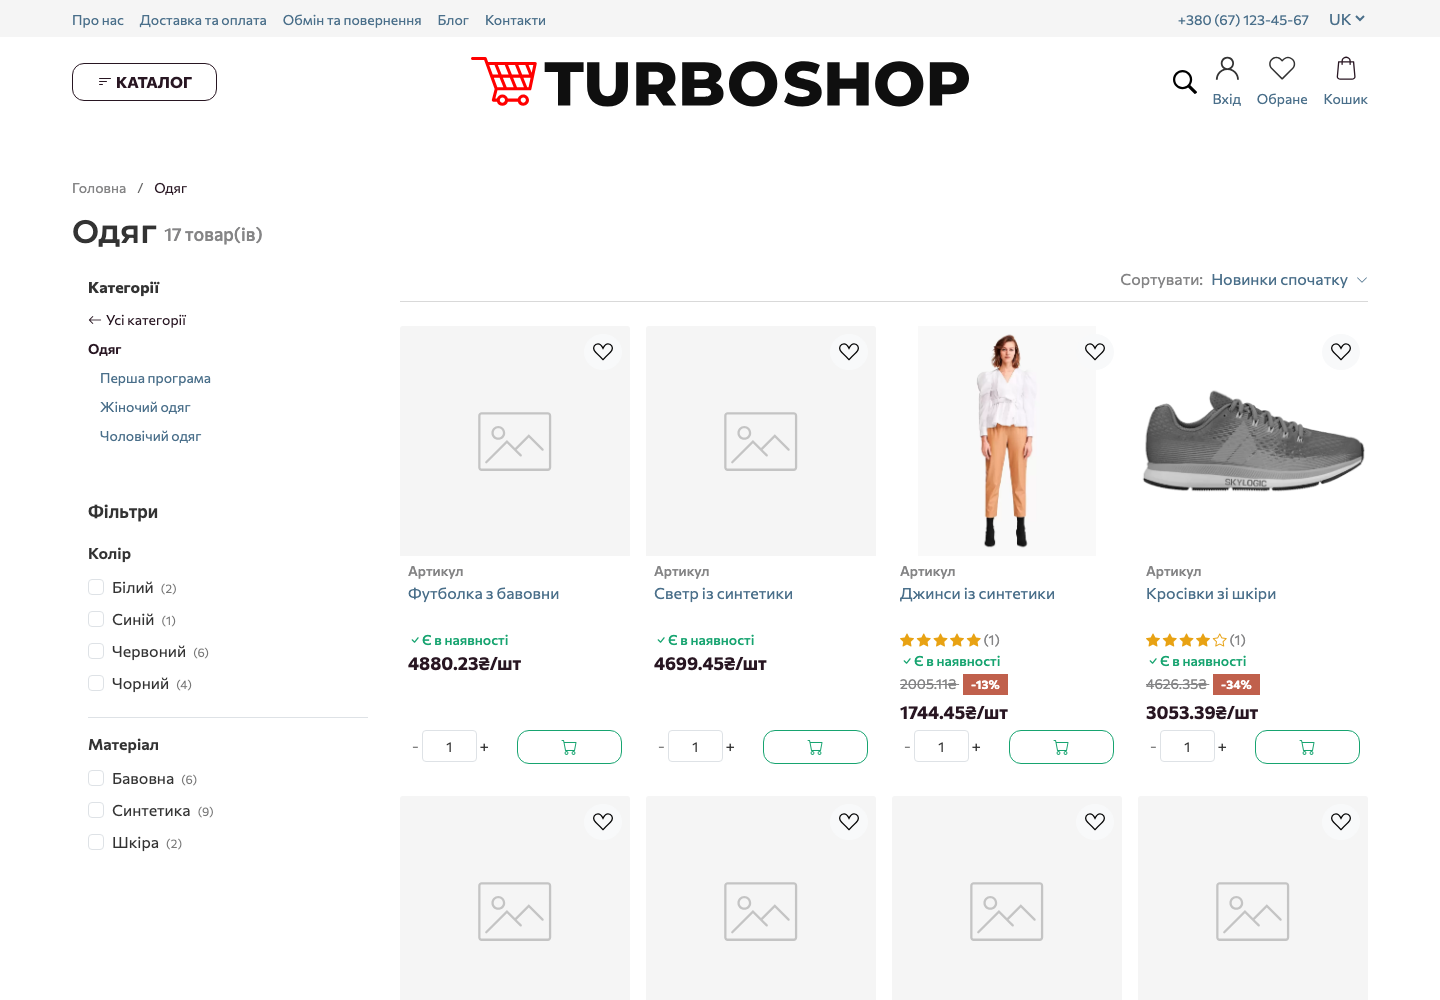Open Кросівки зі шкіри product title

pyautogui.click(x=1211, y=593)
